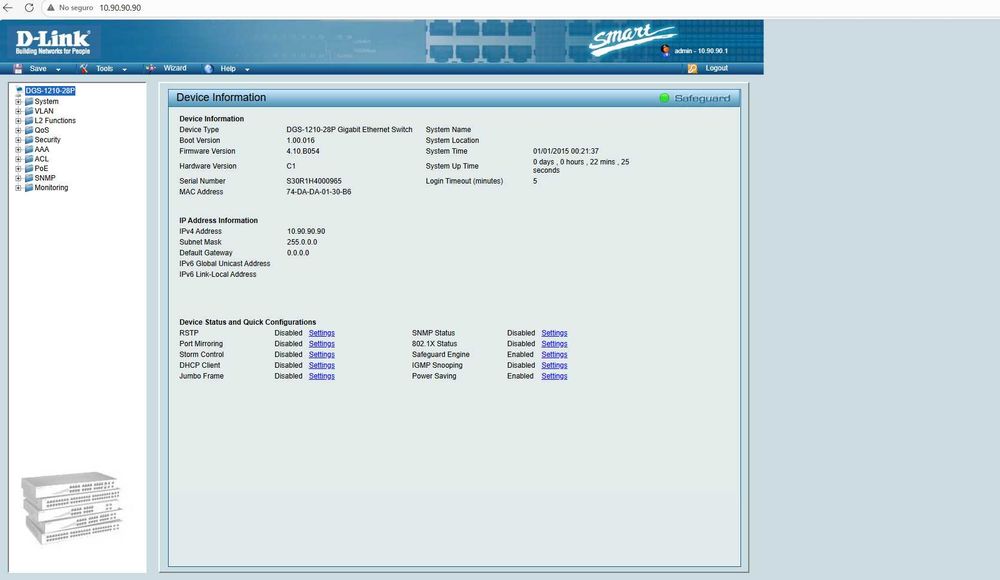The width and height of the screenshot is (1000, 580).
Task: Click the Save floppy disk icon
Action: (x=18, y=68)
